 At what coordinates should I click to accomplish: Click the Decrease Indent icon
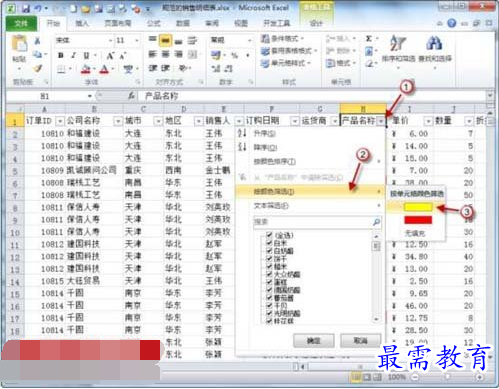[152, 68]
